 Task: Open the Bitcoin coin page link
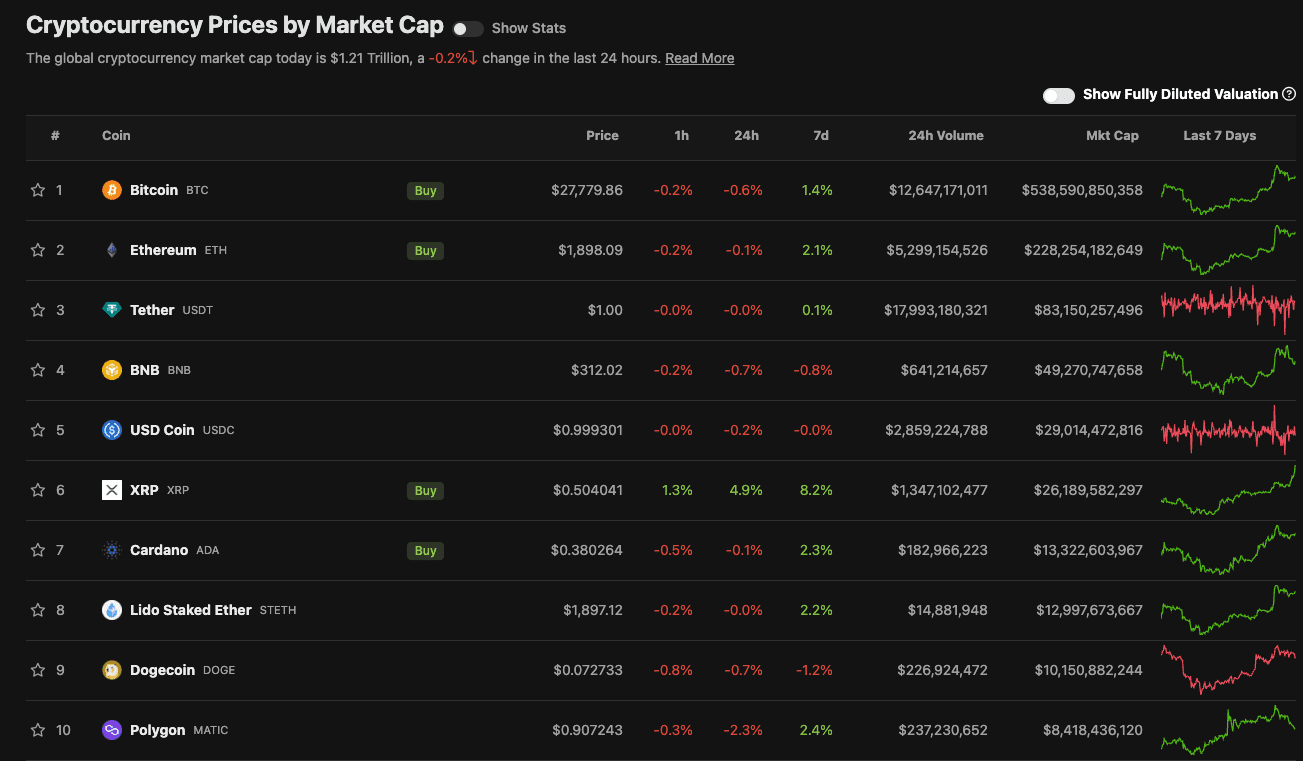click(154, 190)
